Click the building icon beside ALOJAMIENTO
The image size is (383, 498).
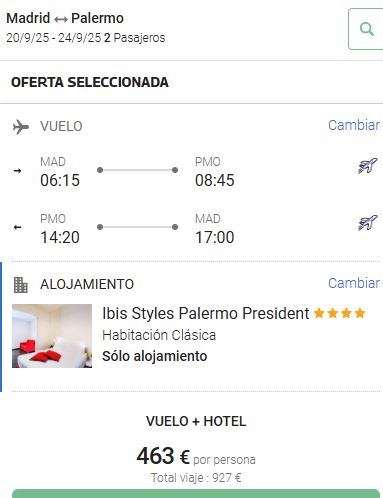coord(20,285)
